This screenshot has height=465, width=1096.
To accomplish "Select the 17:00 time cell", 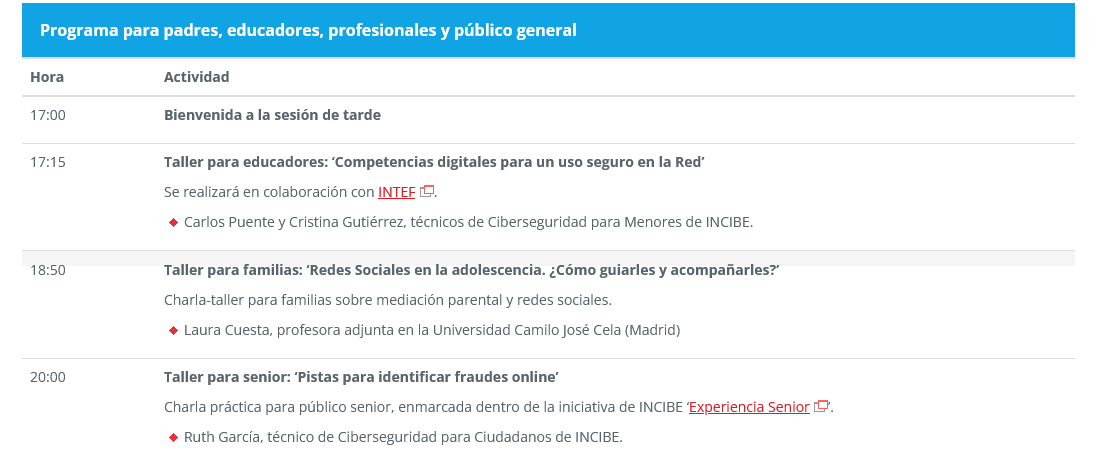I will 48,115.
